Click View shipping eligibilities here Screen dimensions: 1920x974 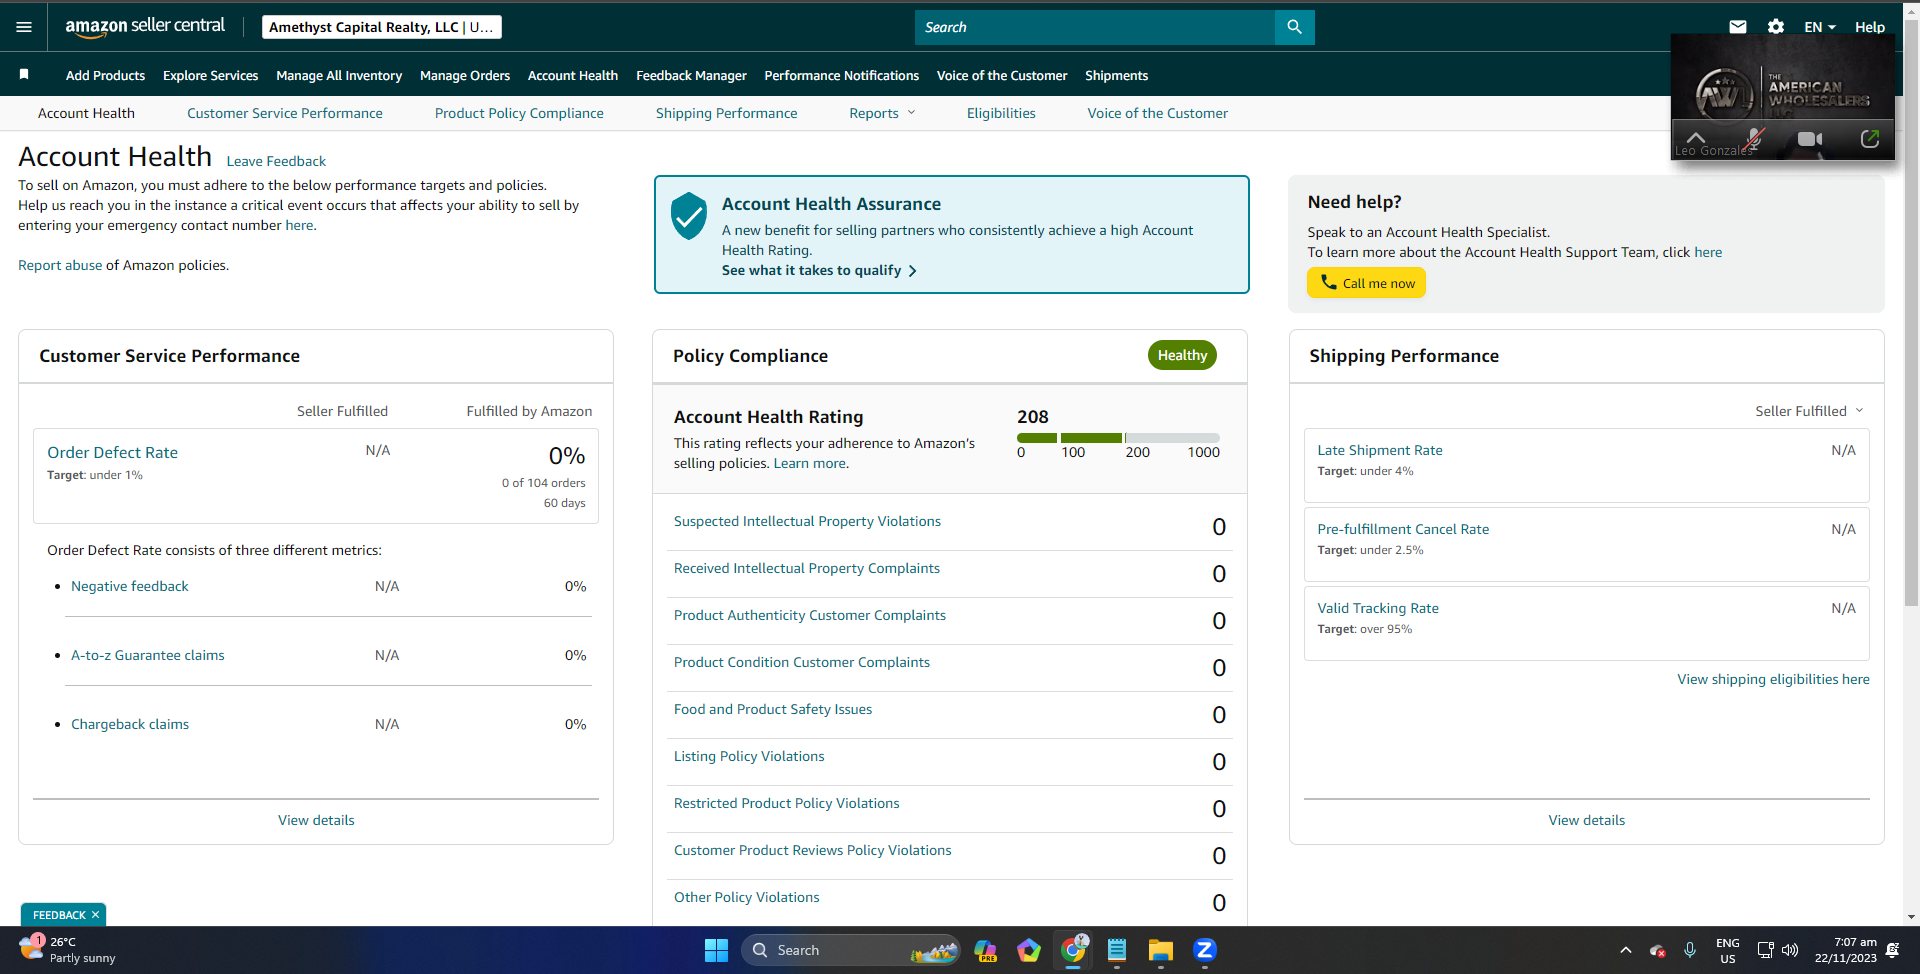[1773, 679]
